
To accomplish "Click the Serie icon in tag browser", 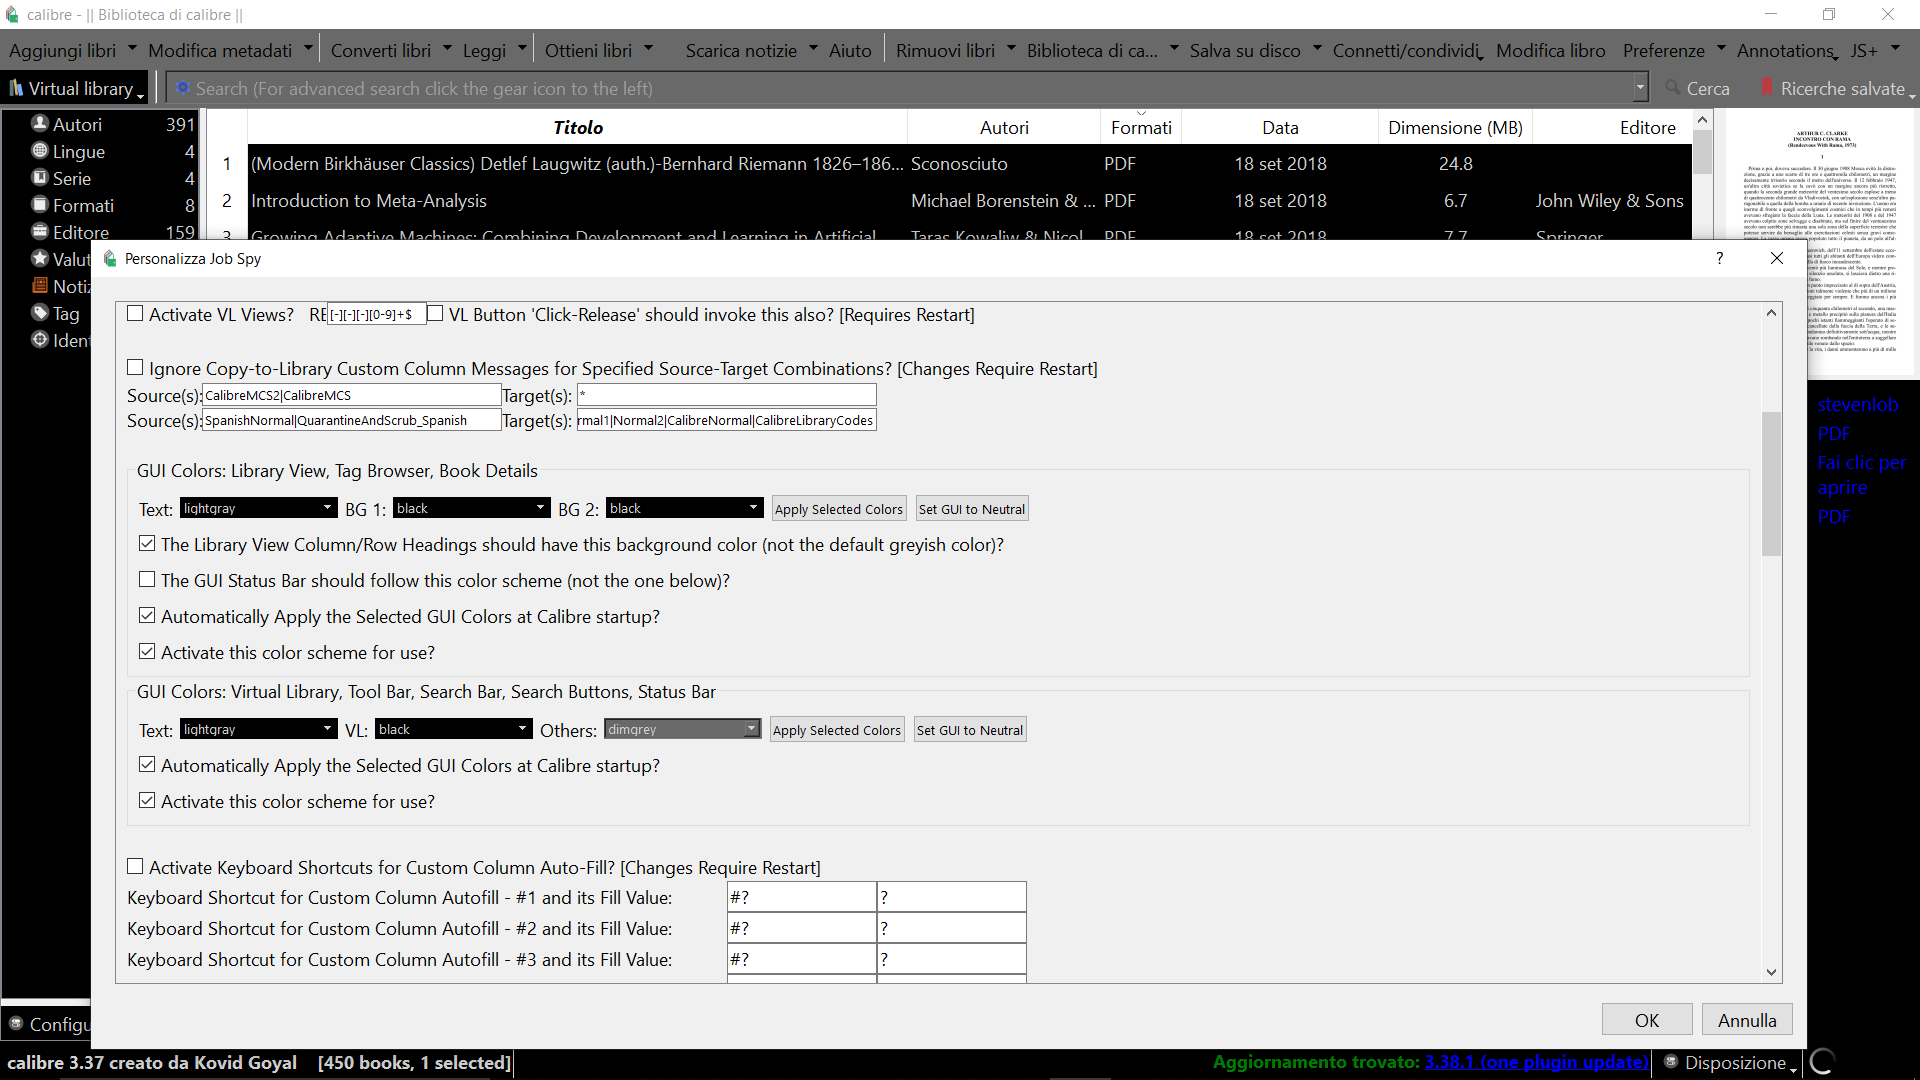I will 40,177.
